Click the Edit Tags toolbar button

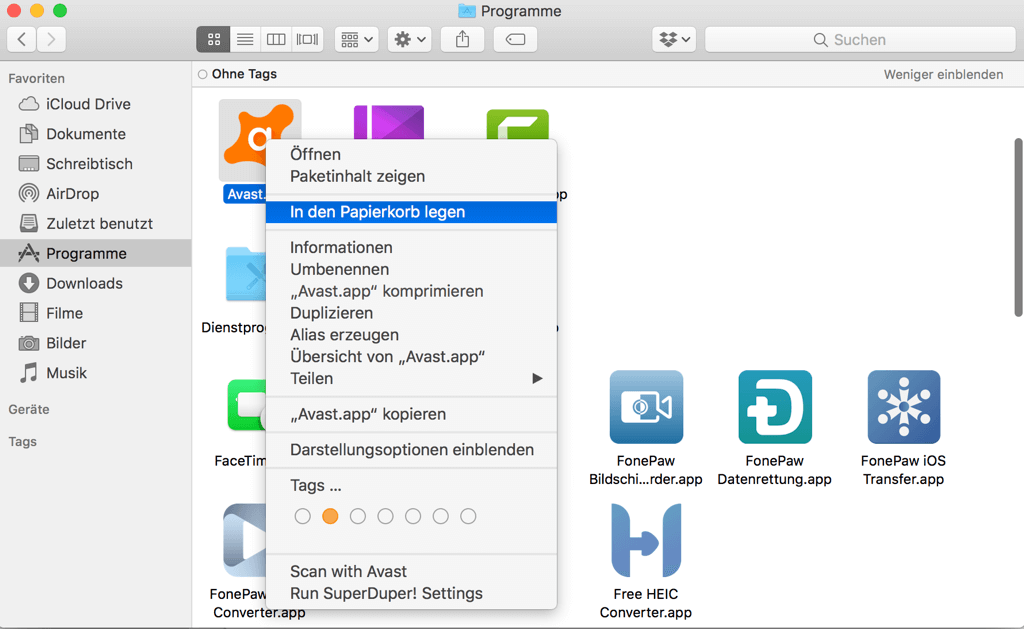(x=515, y=39)
